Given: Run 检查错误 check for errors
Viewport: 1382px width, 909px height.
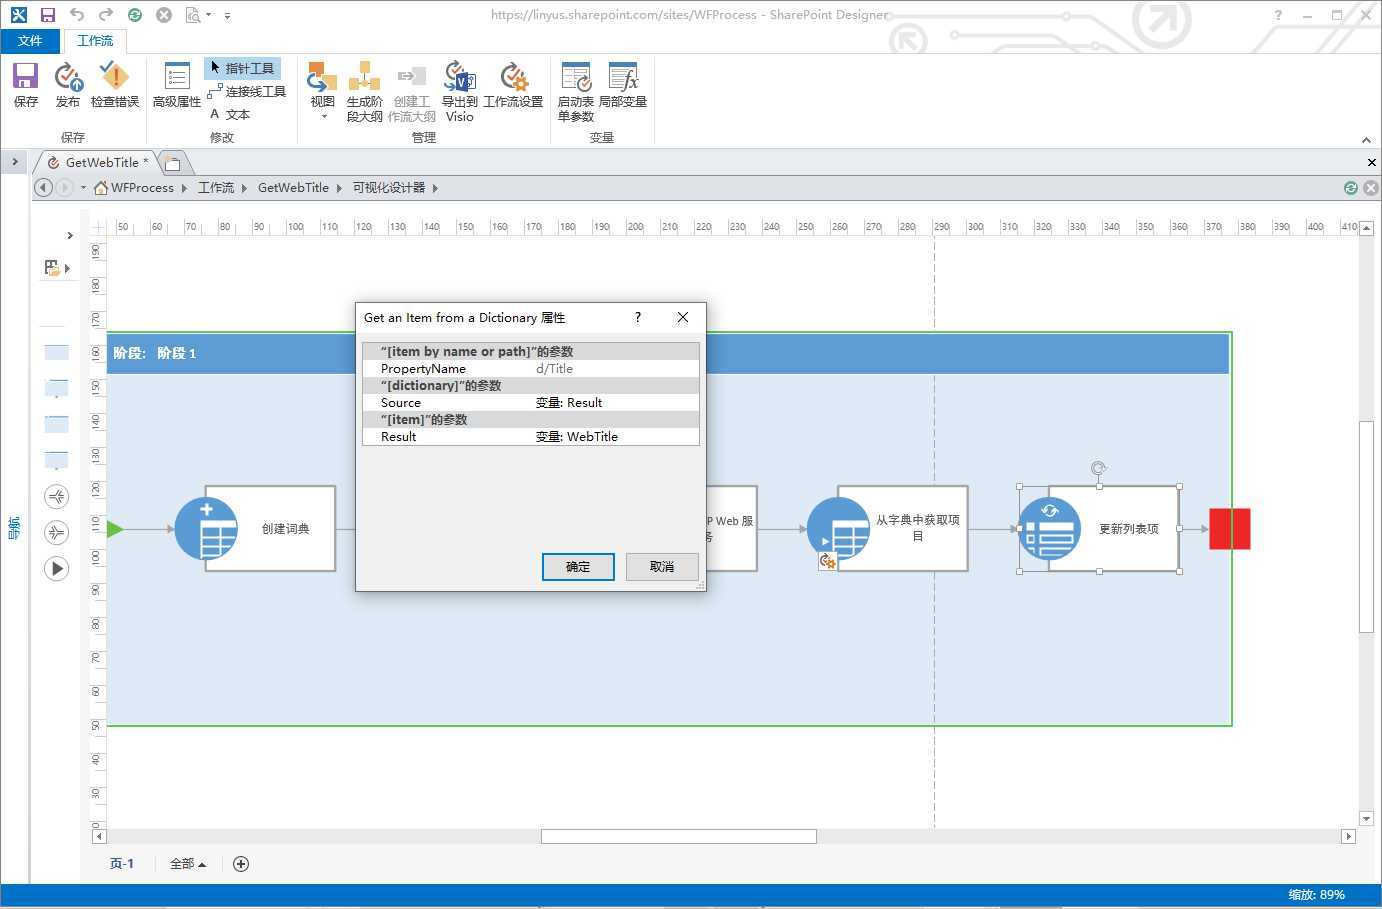Looking at the screenshot, I should point(115,85).
